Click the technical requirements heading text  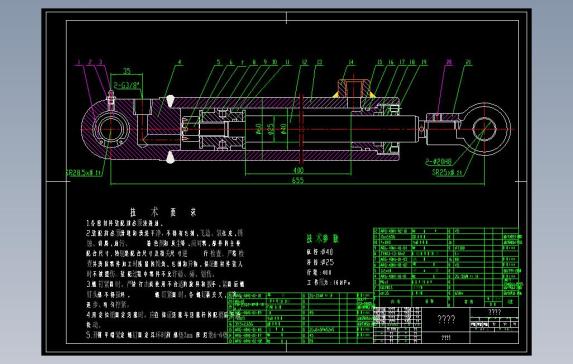pos(163,212)
